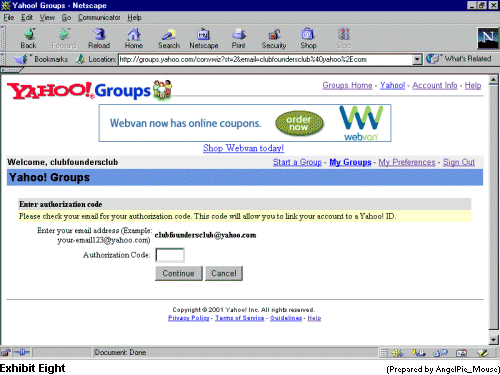Click the Back toolbar icon
Viewport: 500px width, 375px height.
[29, 38]
